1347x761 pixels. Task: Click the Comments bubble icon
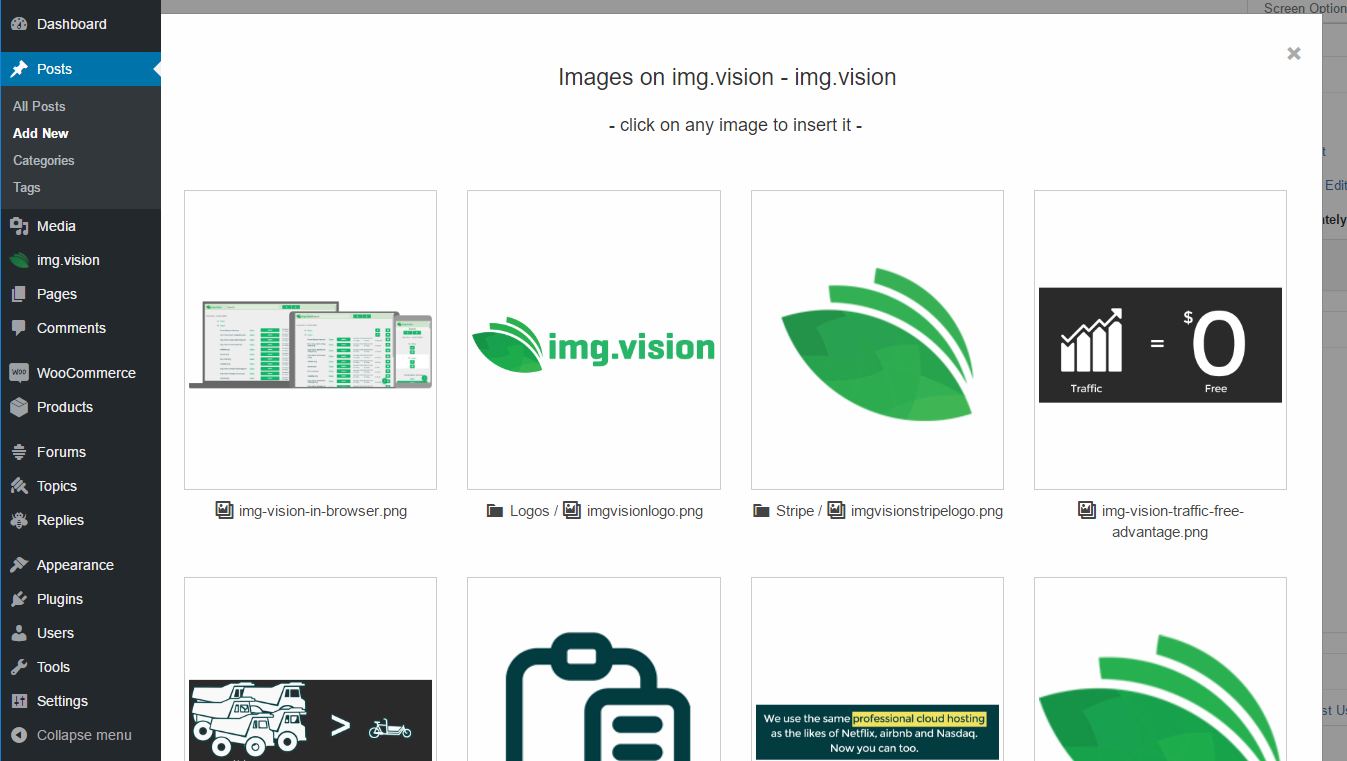click(19, 328)
